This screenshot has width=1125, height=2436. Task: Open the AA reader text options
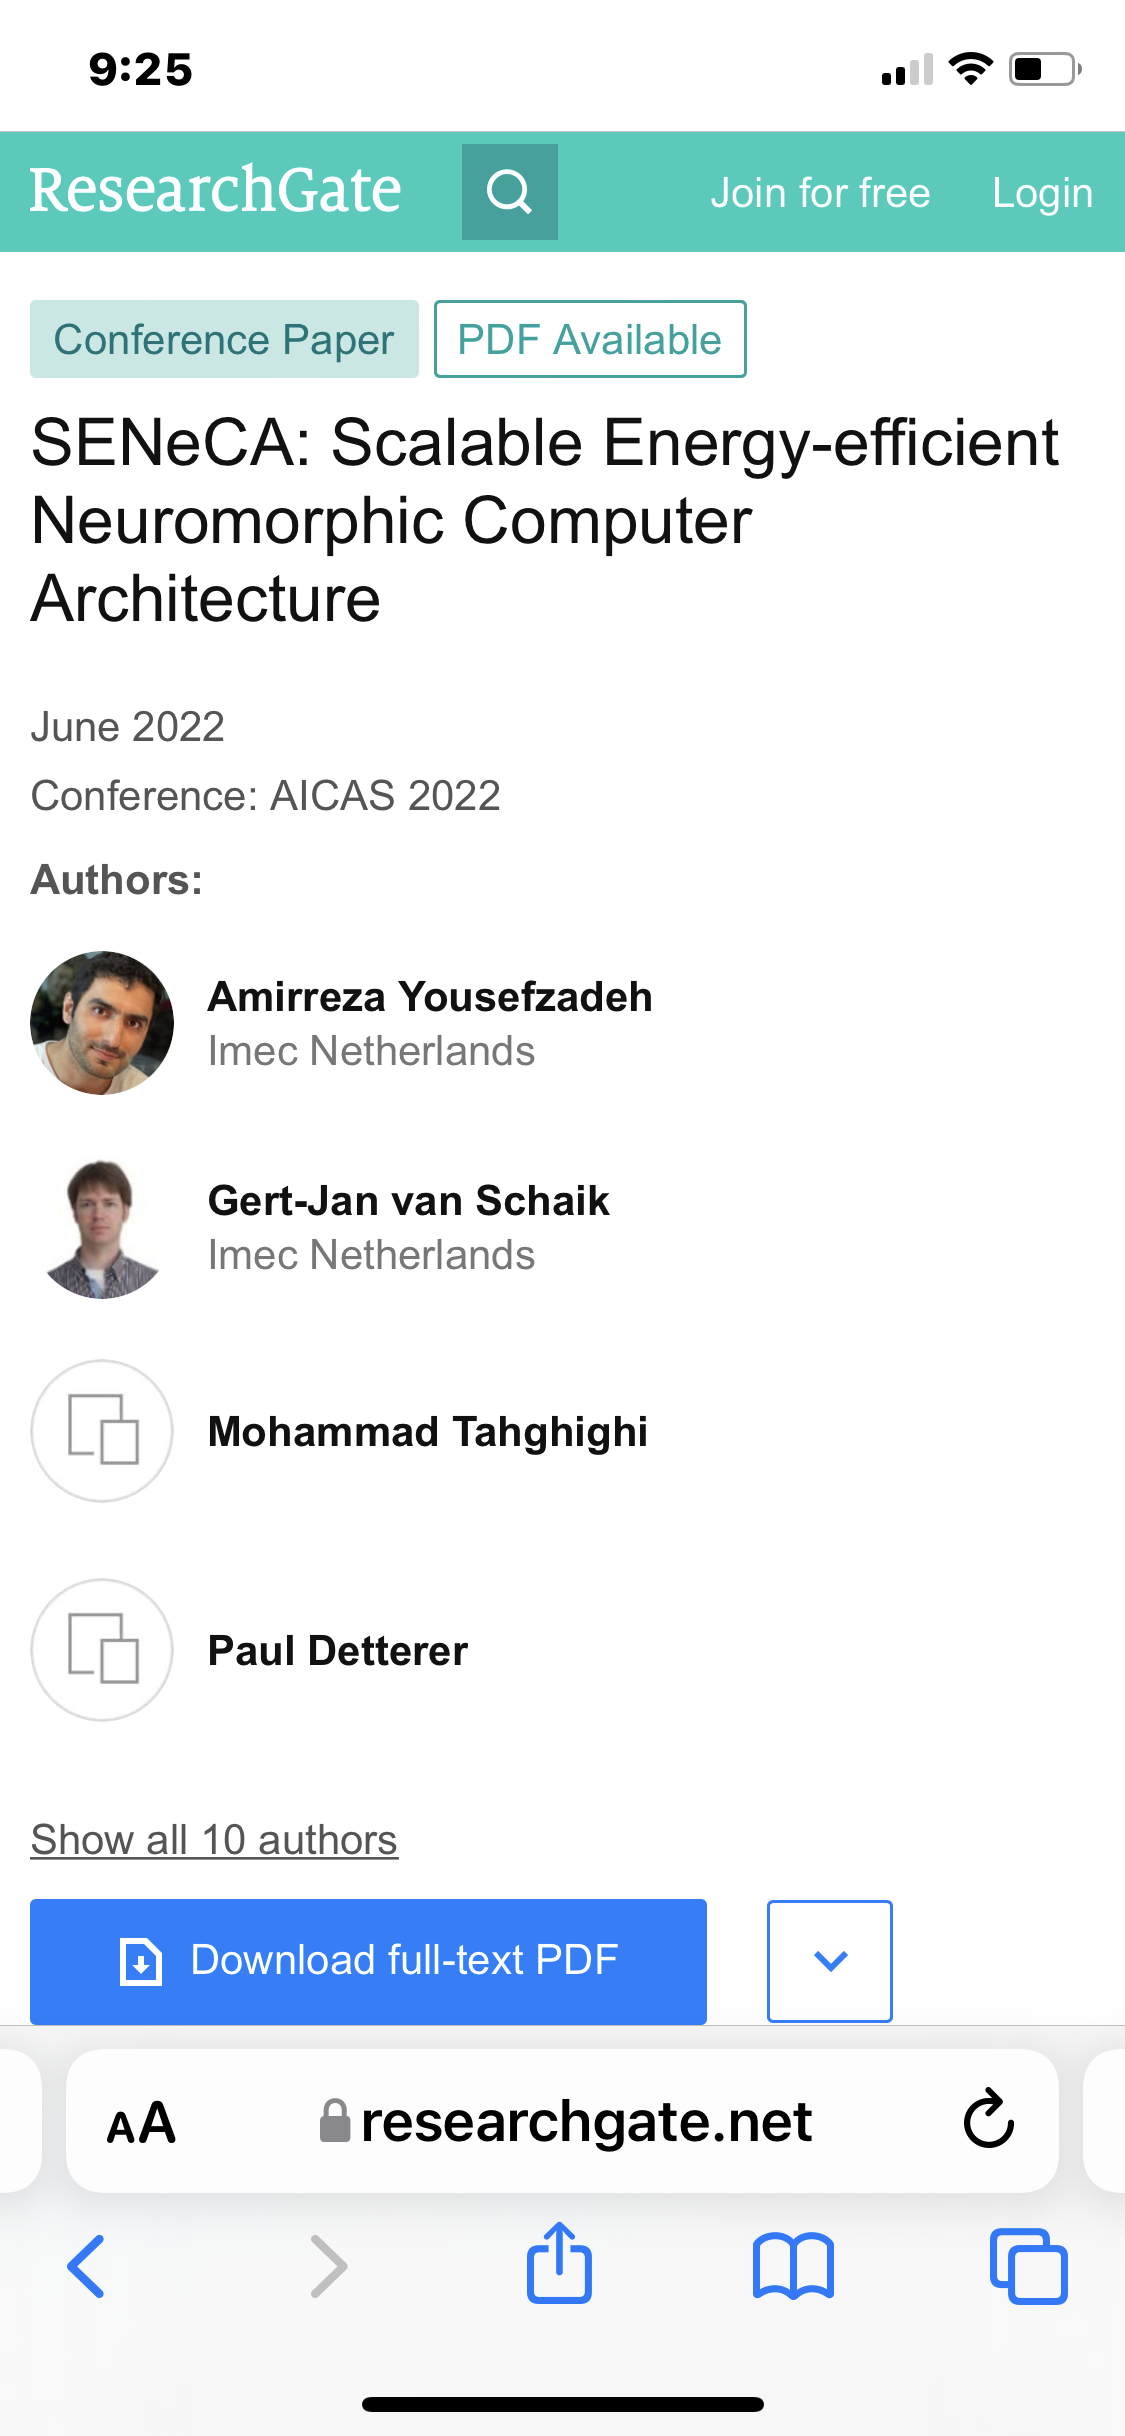[141, 2122]
